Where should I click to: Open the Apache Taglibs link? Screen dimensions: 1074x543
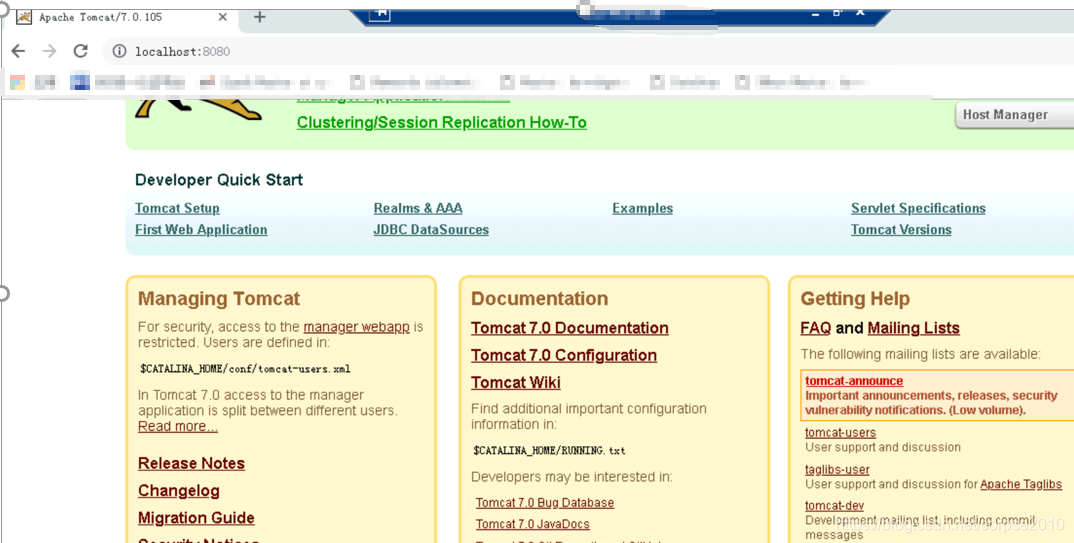tap(1021, 484)
